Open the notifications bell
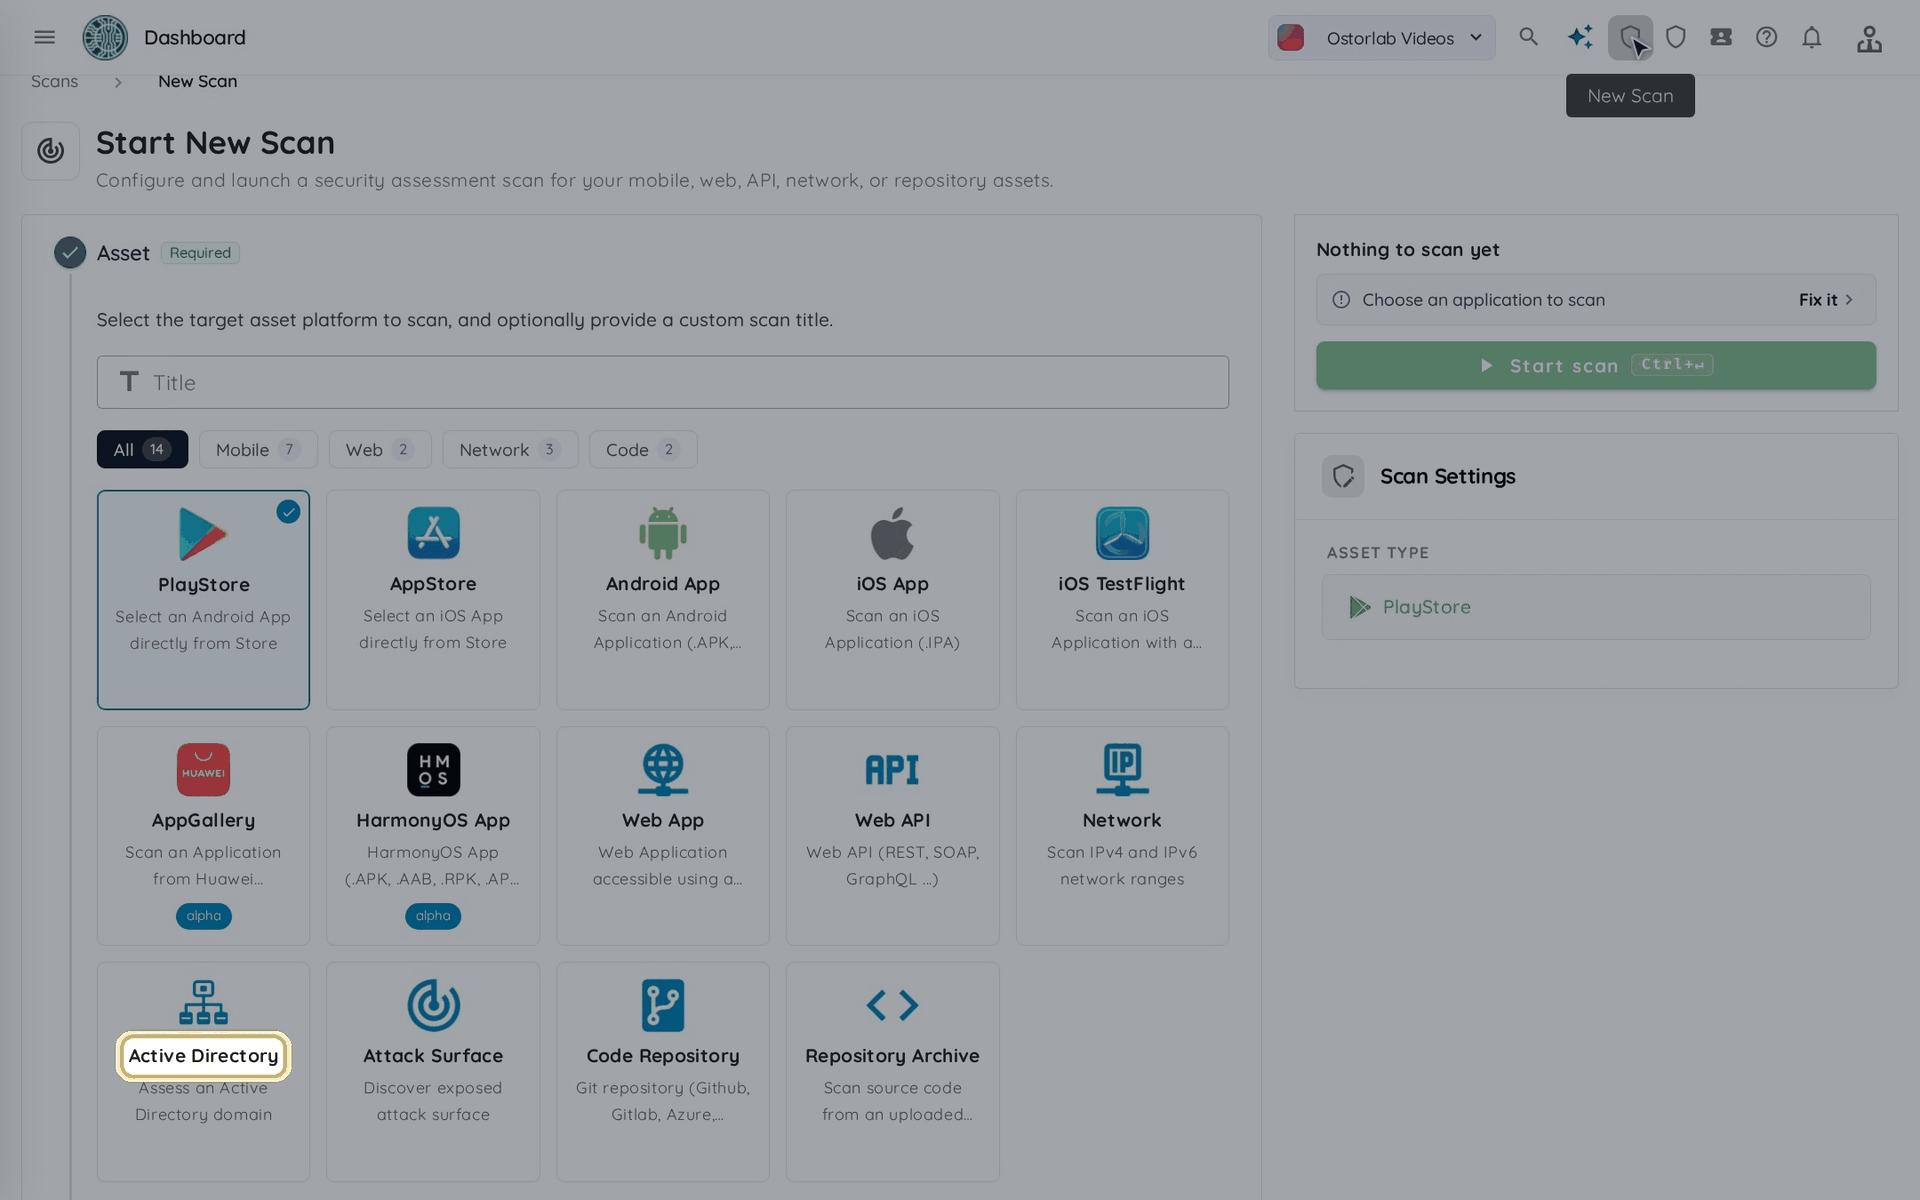Viewport: 1920px width, 1200px height. tap(1812, 37)
